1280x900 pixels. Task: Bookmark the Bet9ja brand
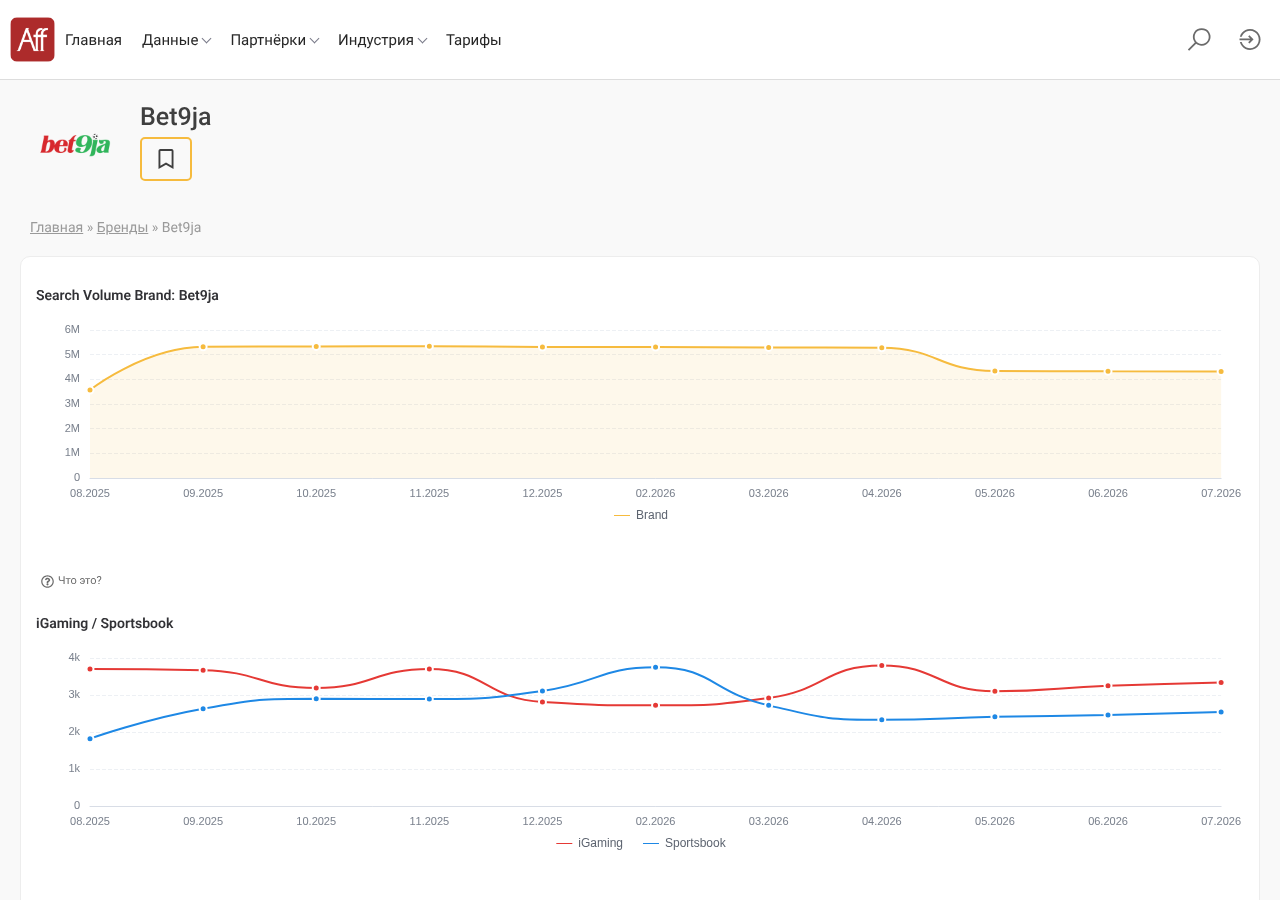coord(166,159)
